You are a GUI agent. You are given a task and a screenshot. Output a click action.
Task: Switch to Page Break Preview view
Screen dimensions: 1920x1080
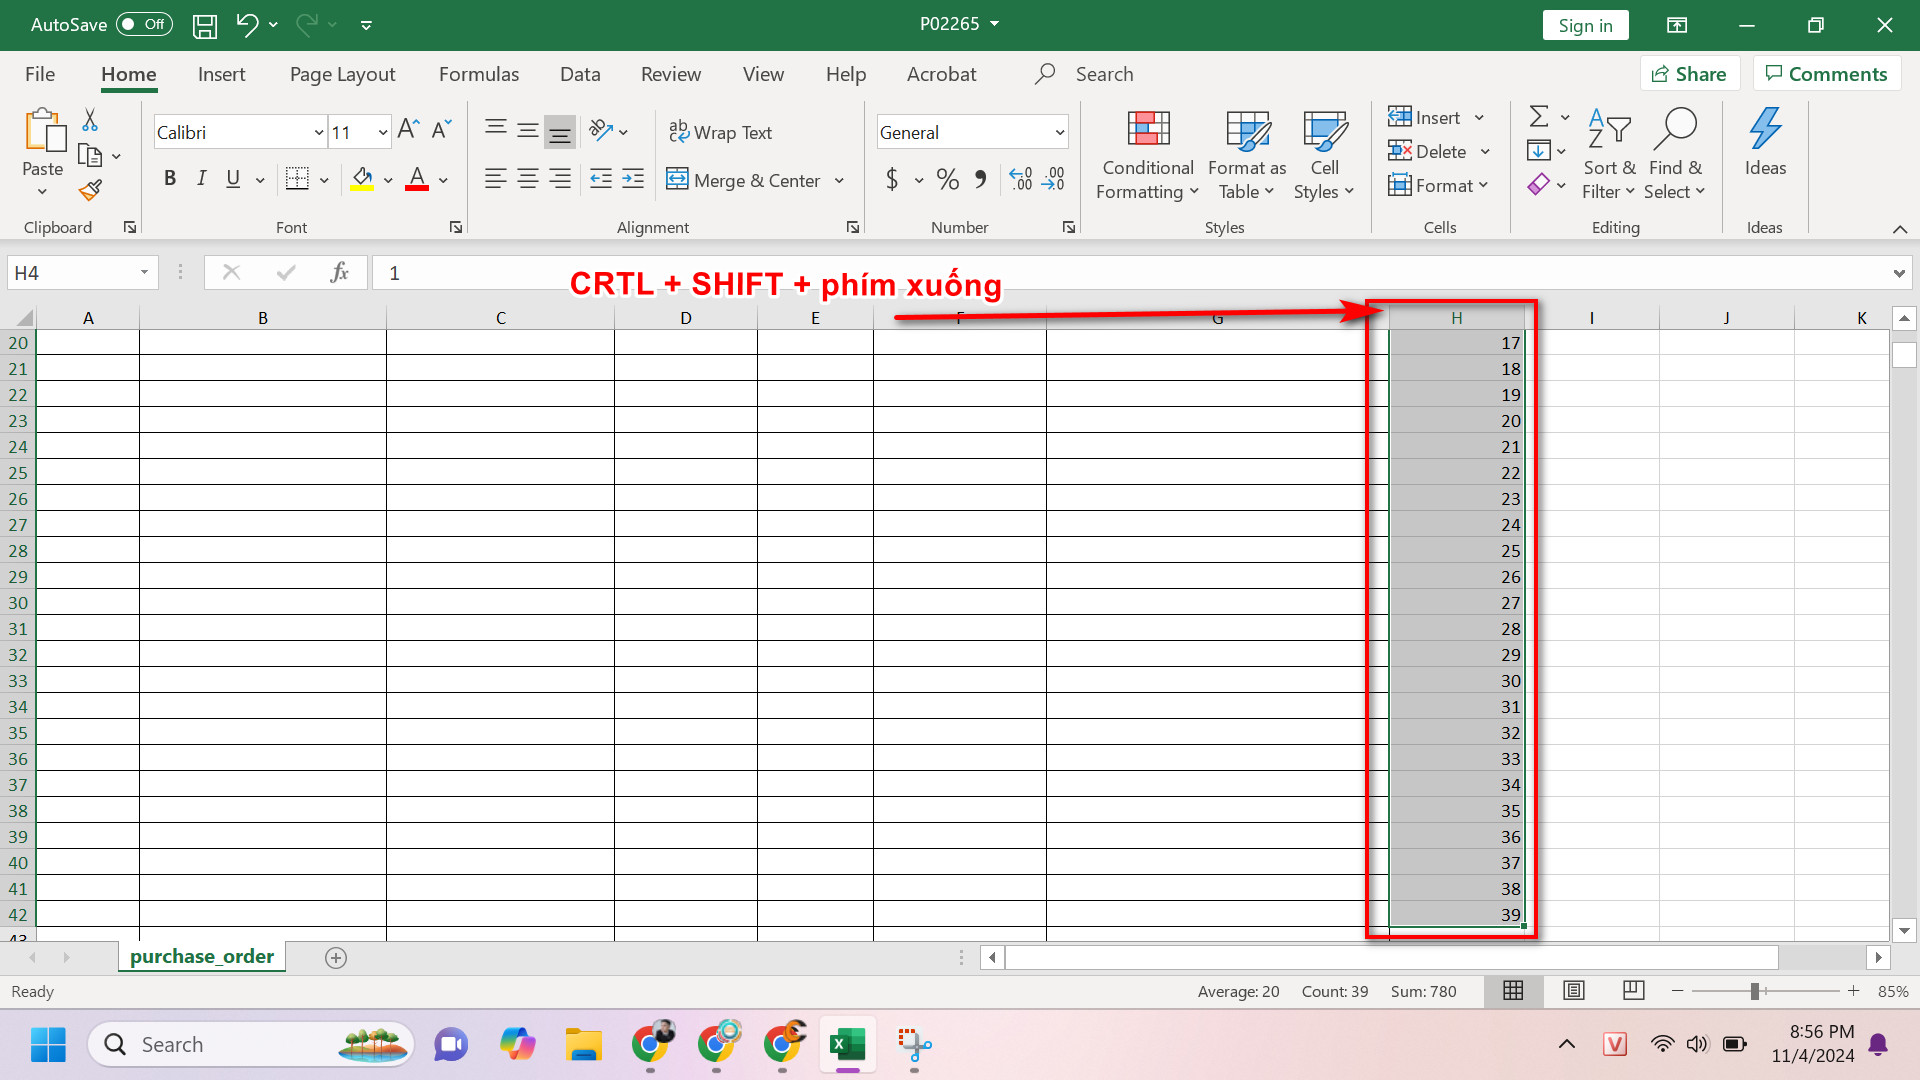tap(1633, 990)
